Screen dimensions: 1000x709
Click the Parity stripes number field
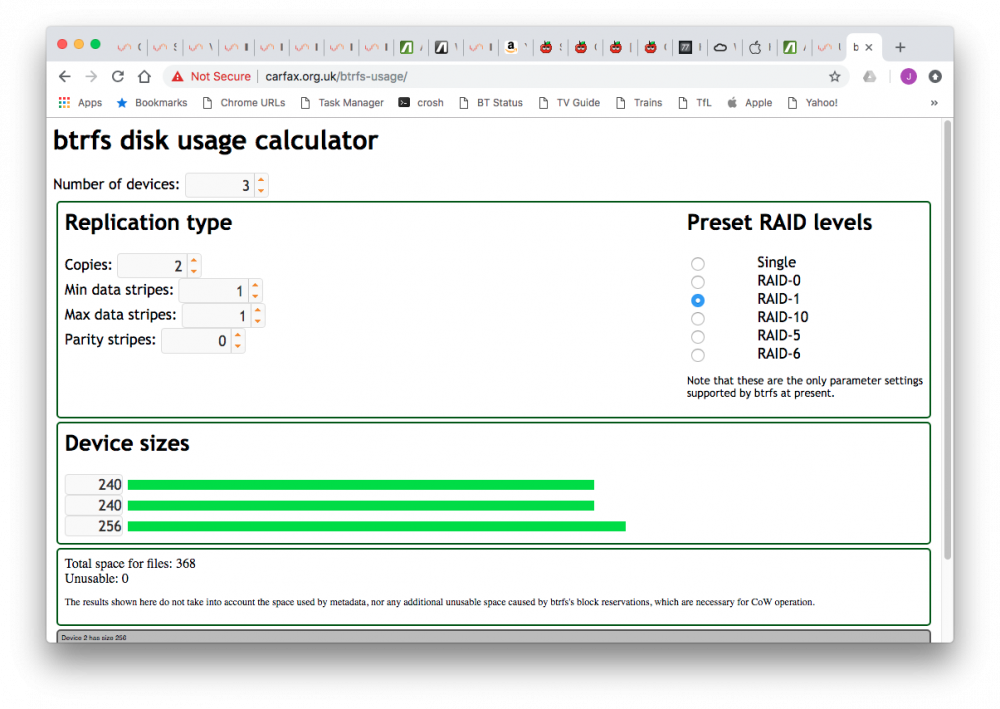(x=196, y=340)
